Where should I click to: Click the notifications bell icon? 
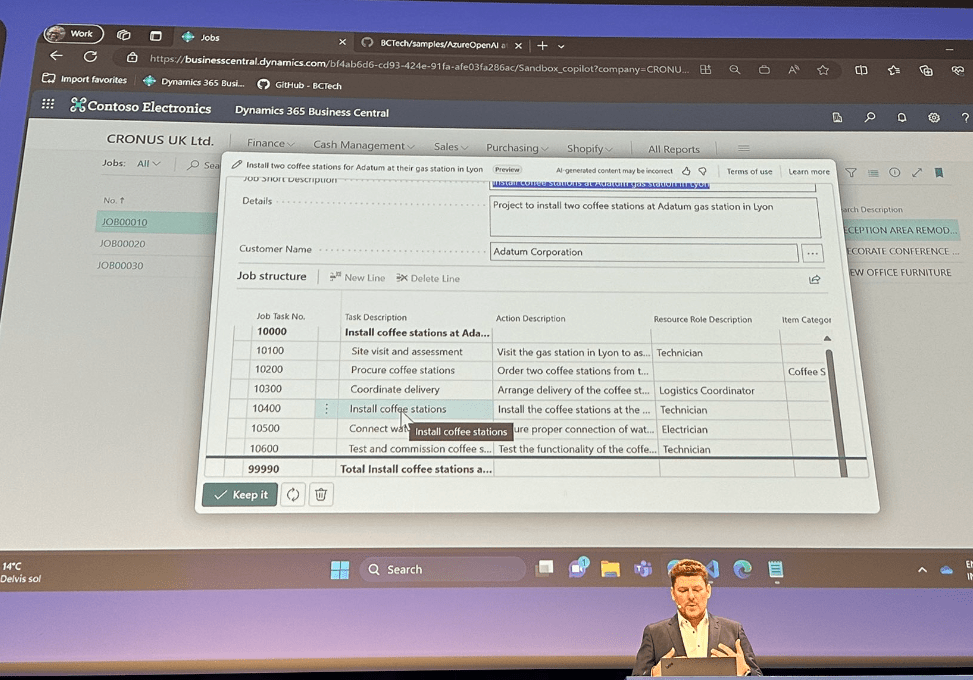point(901,117)
